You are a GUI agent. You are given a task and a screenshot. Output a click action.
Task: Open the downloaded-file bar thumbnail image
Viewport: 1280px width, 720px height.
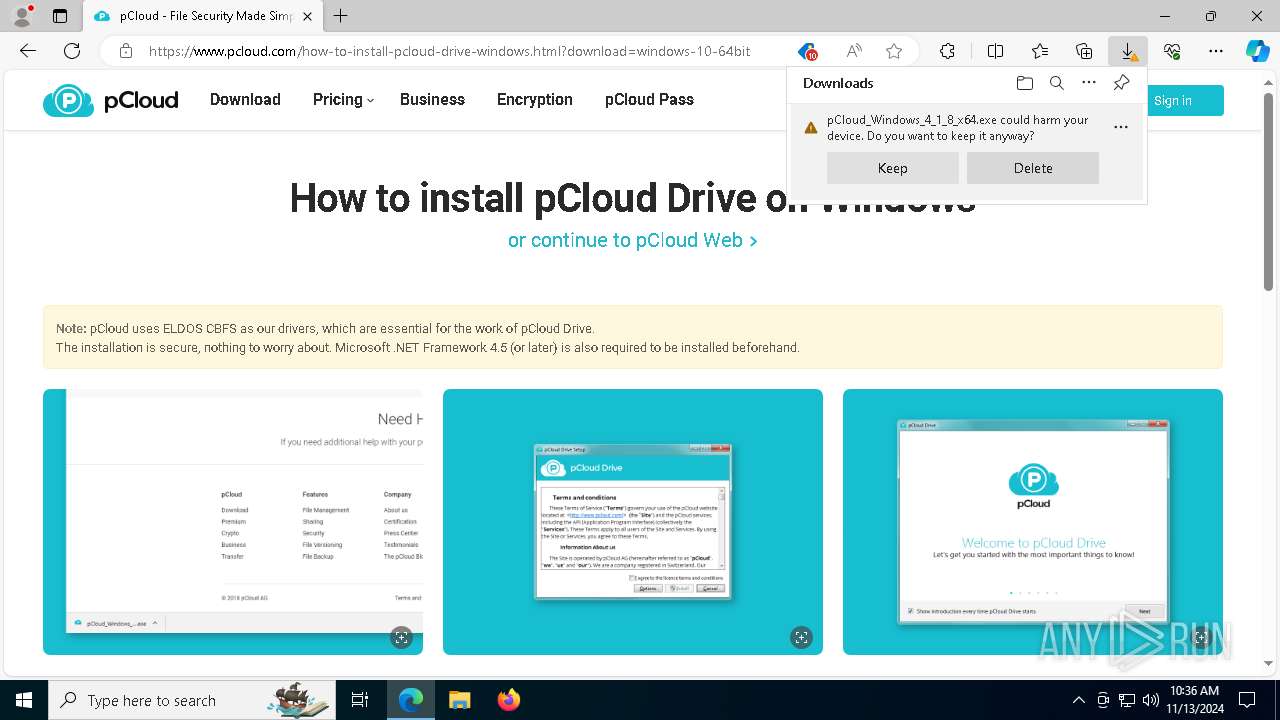click(x=233, y=522)
